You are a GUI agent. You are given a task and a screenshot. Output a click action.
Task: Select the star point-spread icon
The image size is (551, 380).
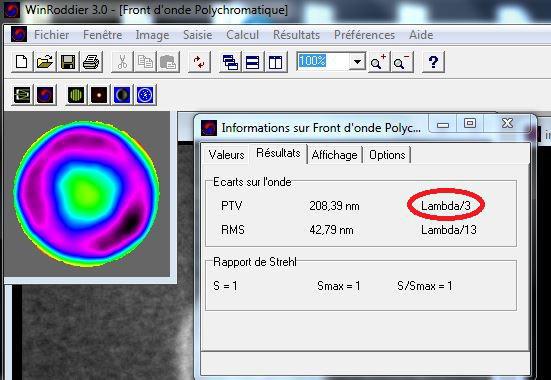pyautogui.click(x=99, y=95)
